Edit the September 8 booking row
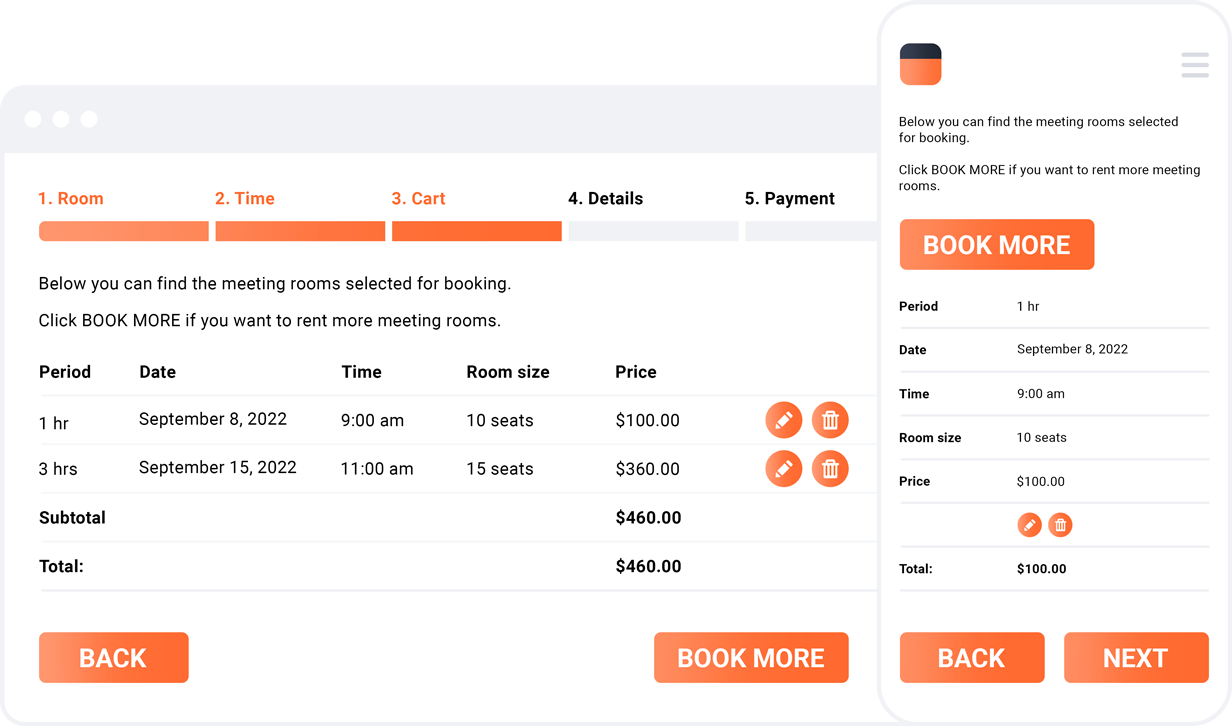The height and width of the screenshot is (726, 1232). tap(783, 420)
